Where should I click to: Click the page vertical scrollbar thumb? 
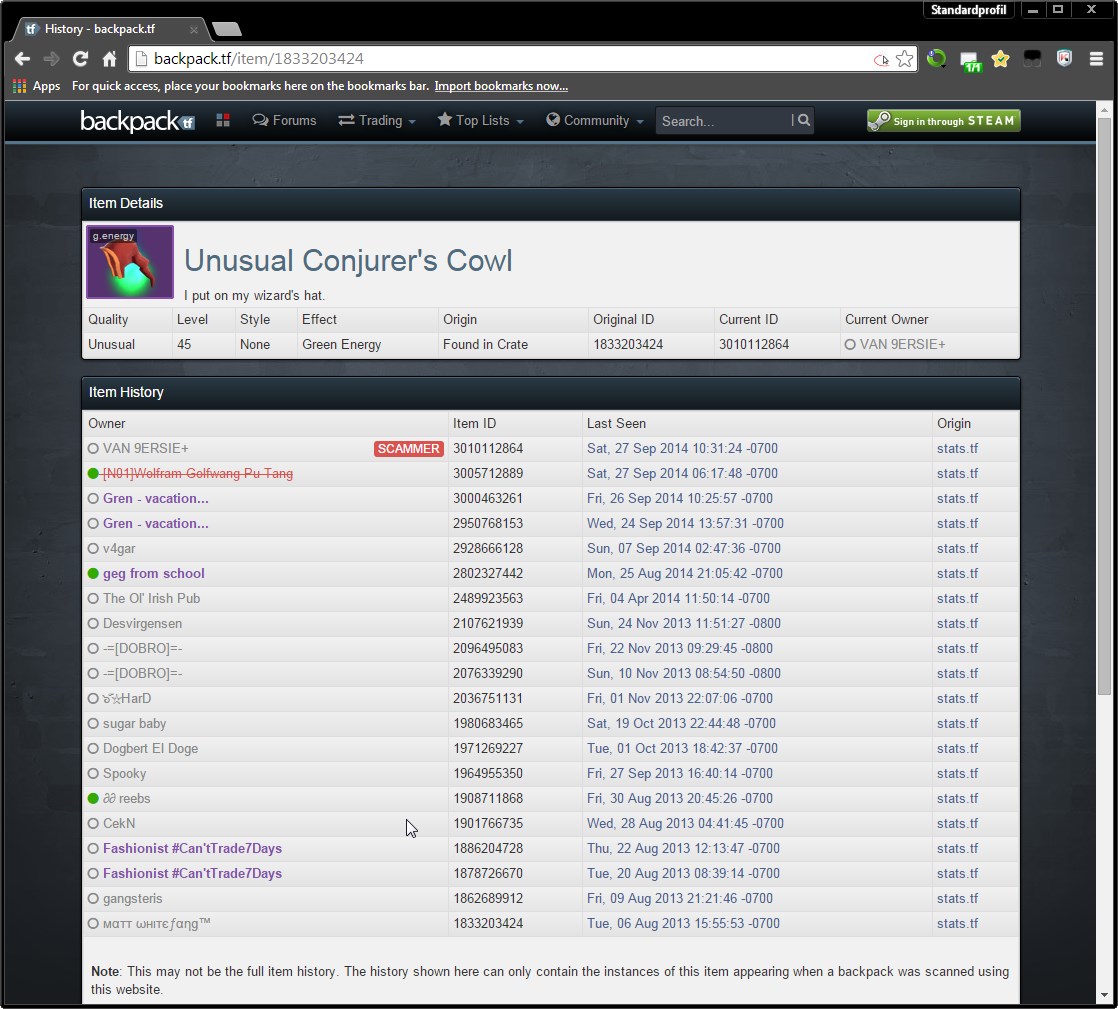tap(1104, 406)
